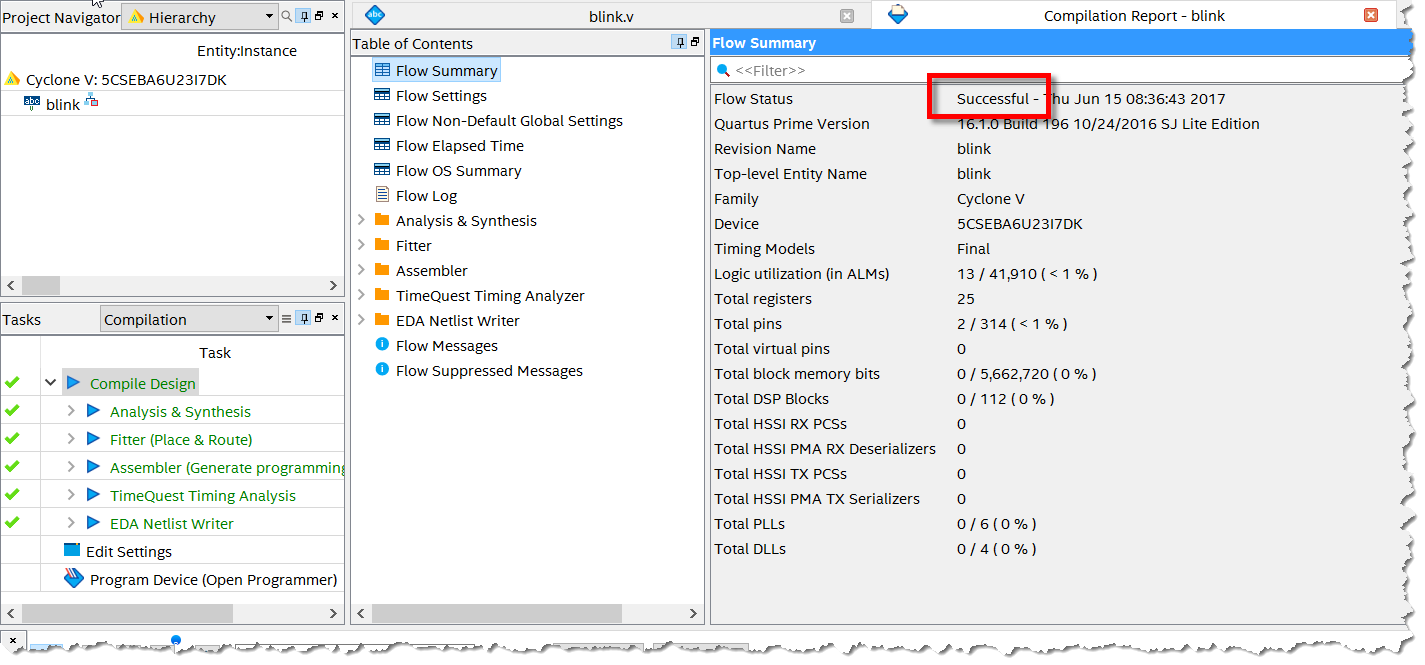Switch to Compilation Report - blink tab
Image resolution: width=1425 pixels, height=665 pixels.
1134,16
